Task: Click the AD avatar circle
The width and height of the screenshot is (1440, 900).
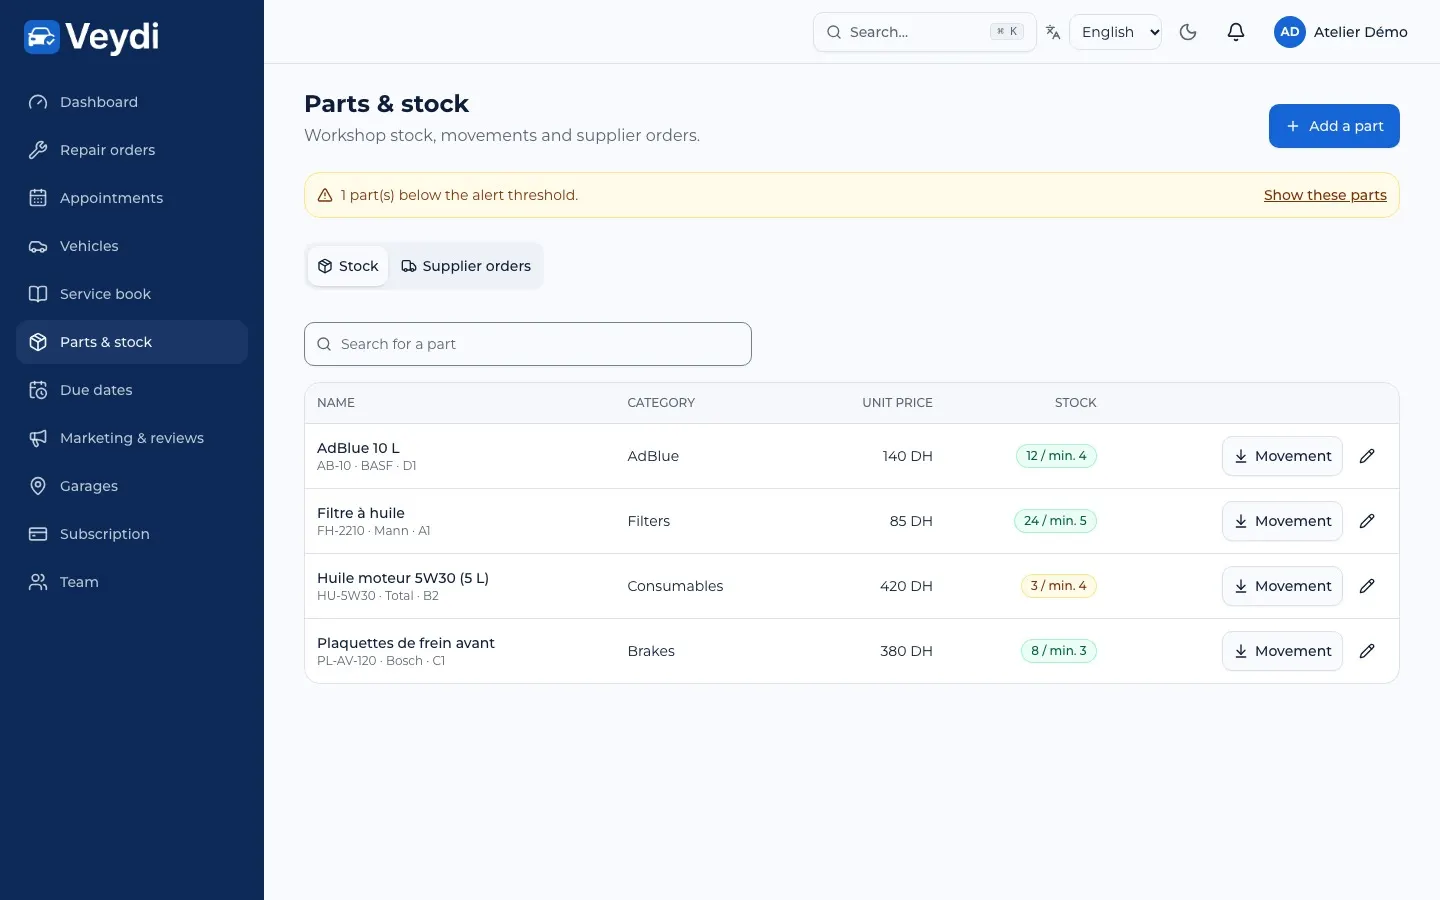Action: [x=1290, y=32]
